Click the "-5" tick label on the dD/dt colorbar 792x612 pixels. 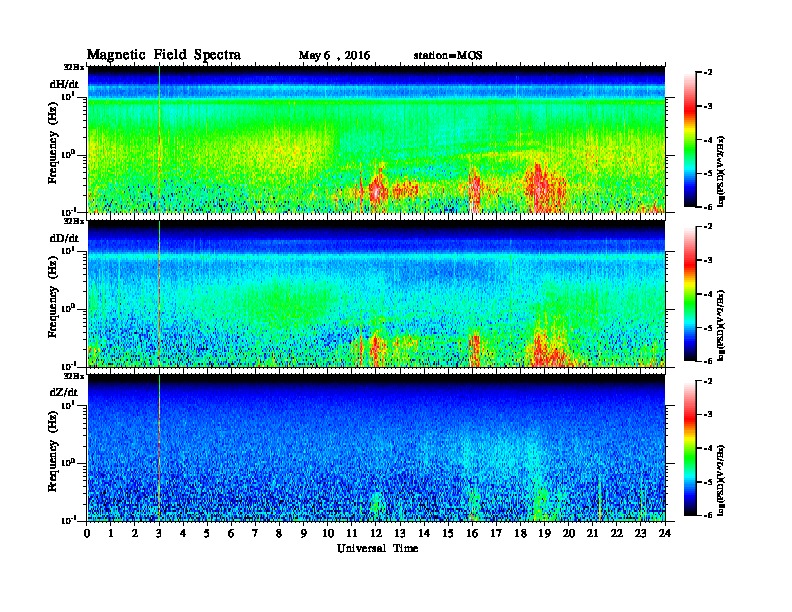click(708, 328)
